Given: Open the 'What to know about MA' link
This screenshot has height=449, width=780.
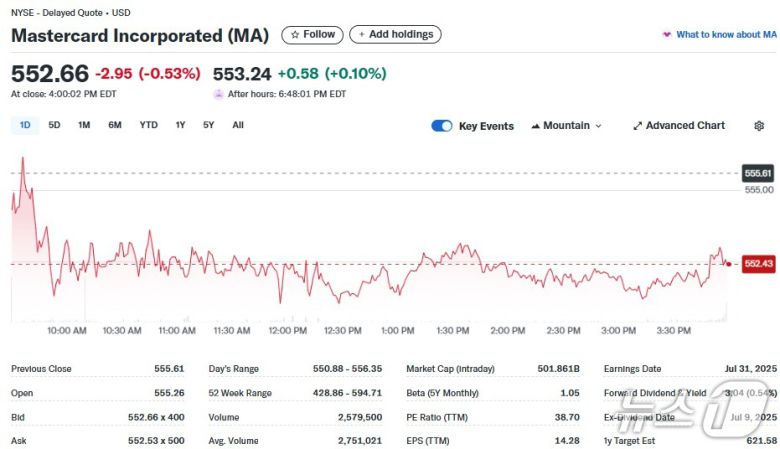Looking at the screenshot, I should point(719,35).
